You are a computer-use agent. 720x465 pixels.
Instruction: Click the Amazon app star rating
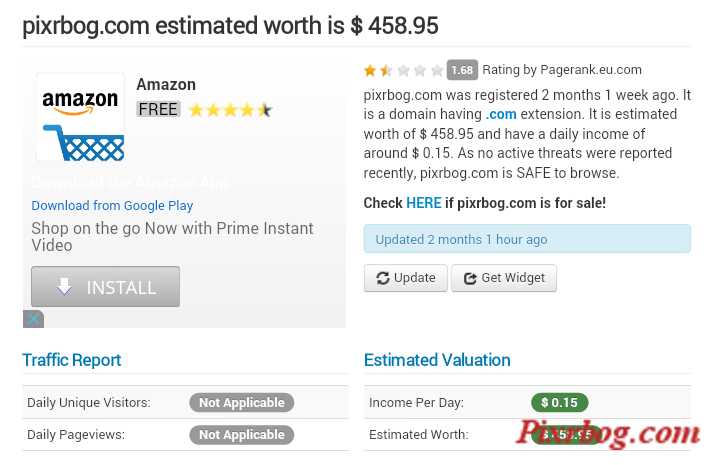click(x=231, y=110)
